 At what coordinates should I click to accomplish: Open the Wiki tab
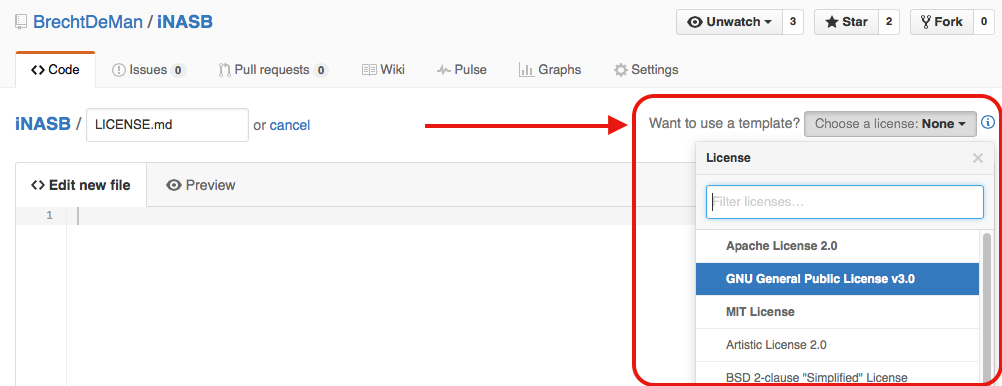[383, 70]
